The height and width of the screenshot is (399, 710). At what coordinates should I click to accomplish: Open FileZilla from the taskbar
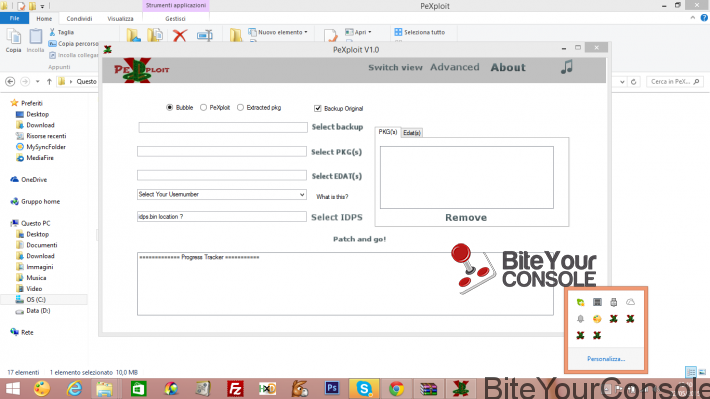point(235,389)
